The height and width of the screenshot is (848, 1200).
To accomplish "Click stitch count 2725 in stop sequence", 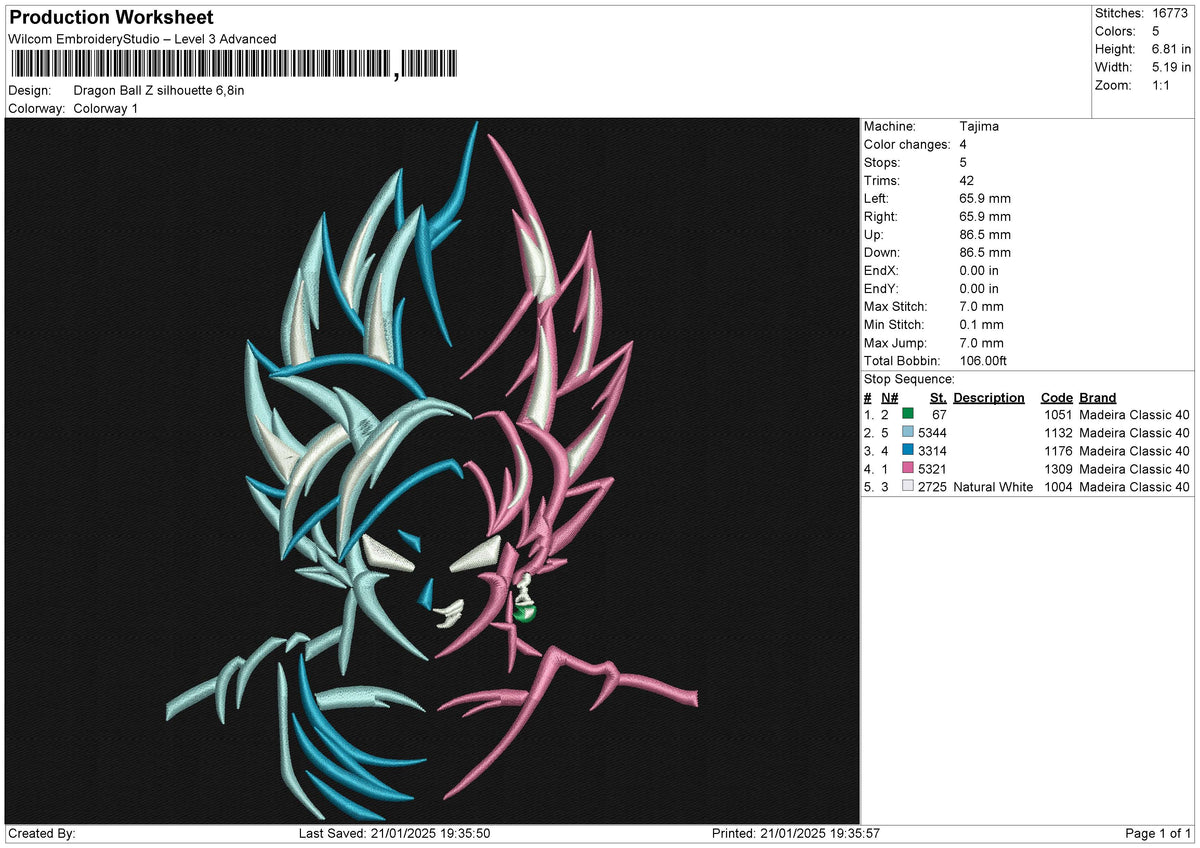I will (932, 486).
